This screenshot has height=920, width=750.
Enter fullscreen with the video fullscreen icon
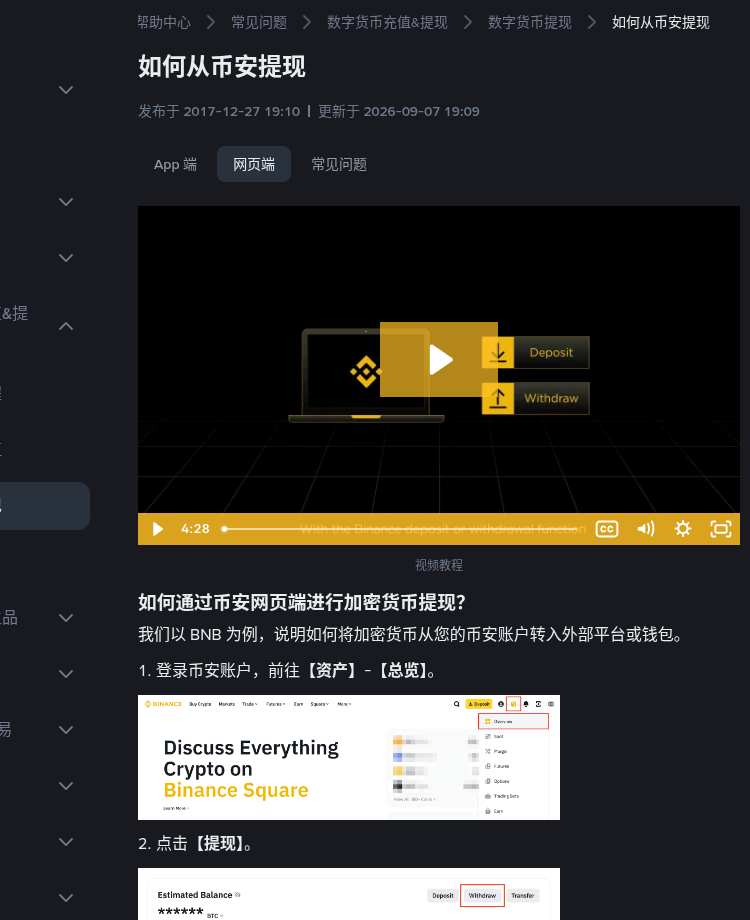[721, 529]
